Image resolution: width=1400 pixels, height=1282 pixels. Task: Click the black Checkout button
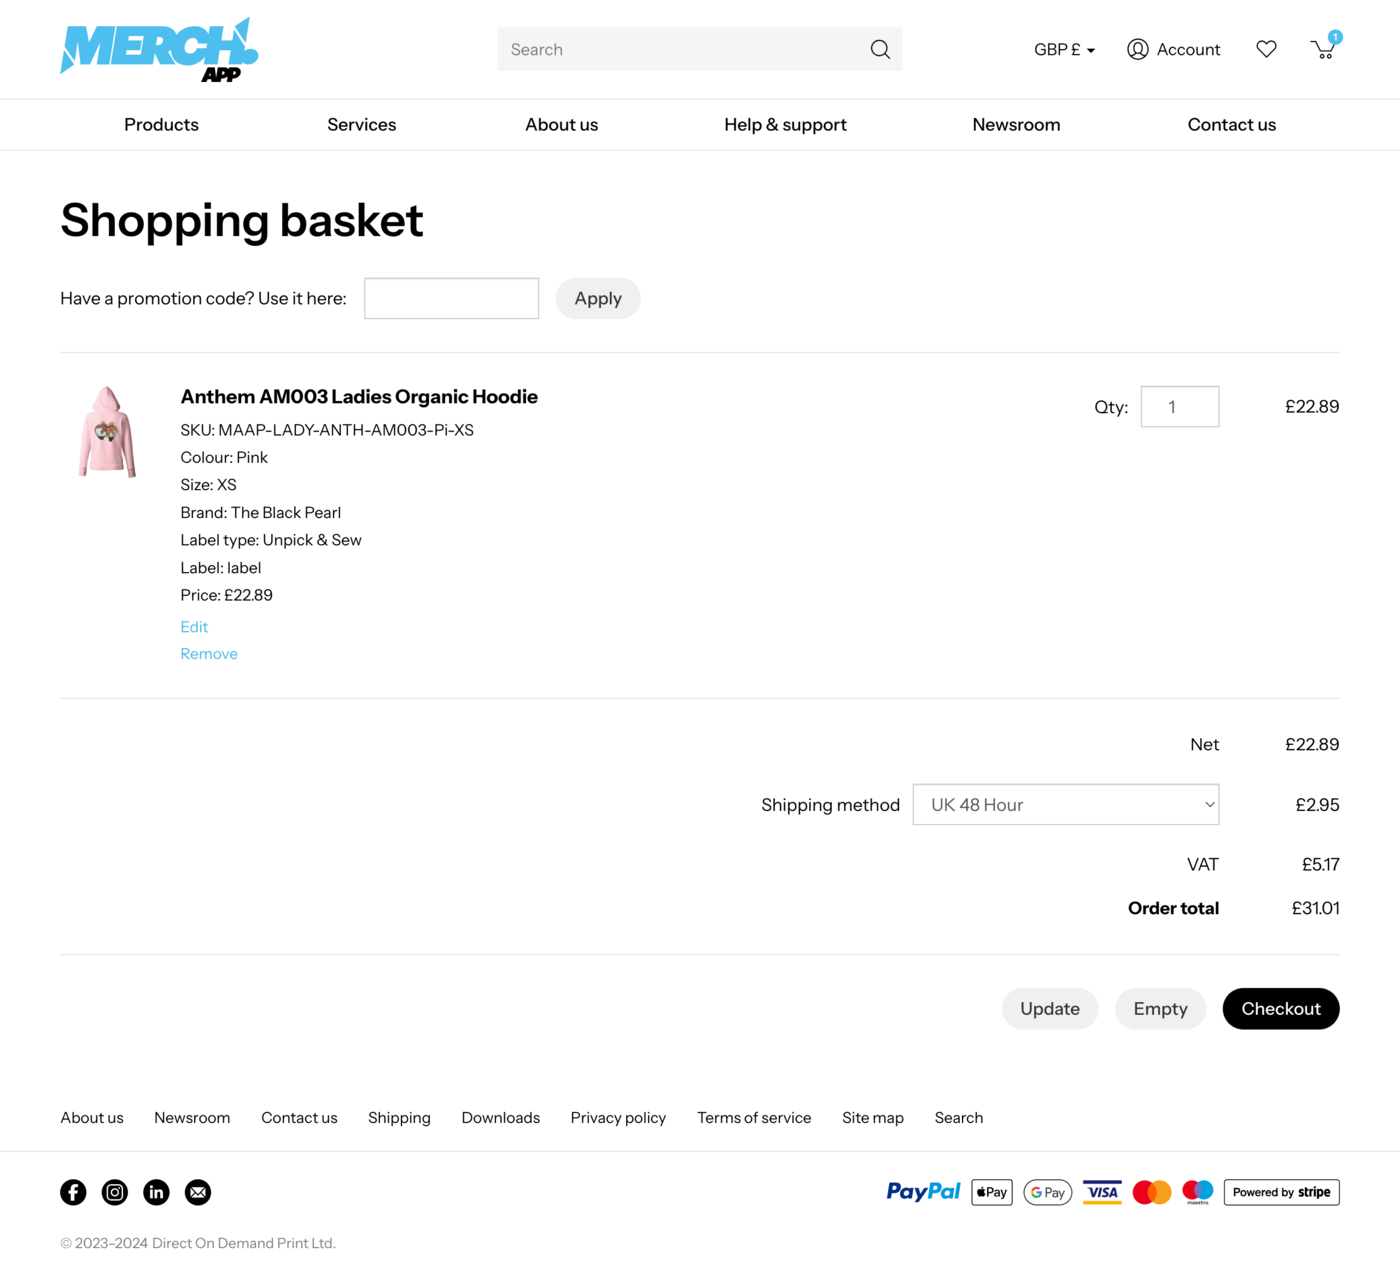coord(1280,1009)
